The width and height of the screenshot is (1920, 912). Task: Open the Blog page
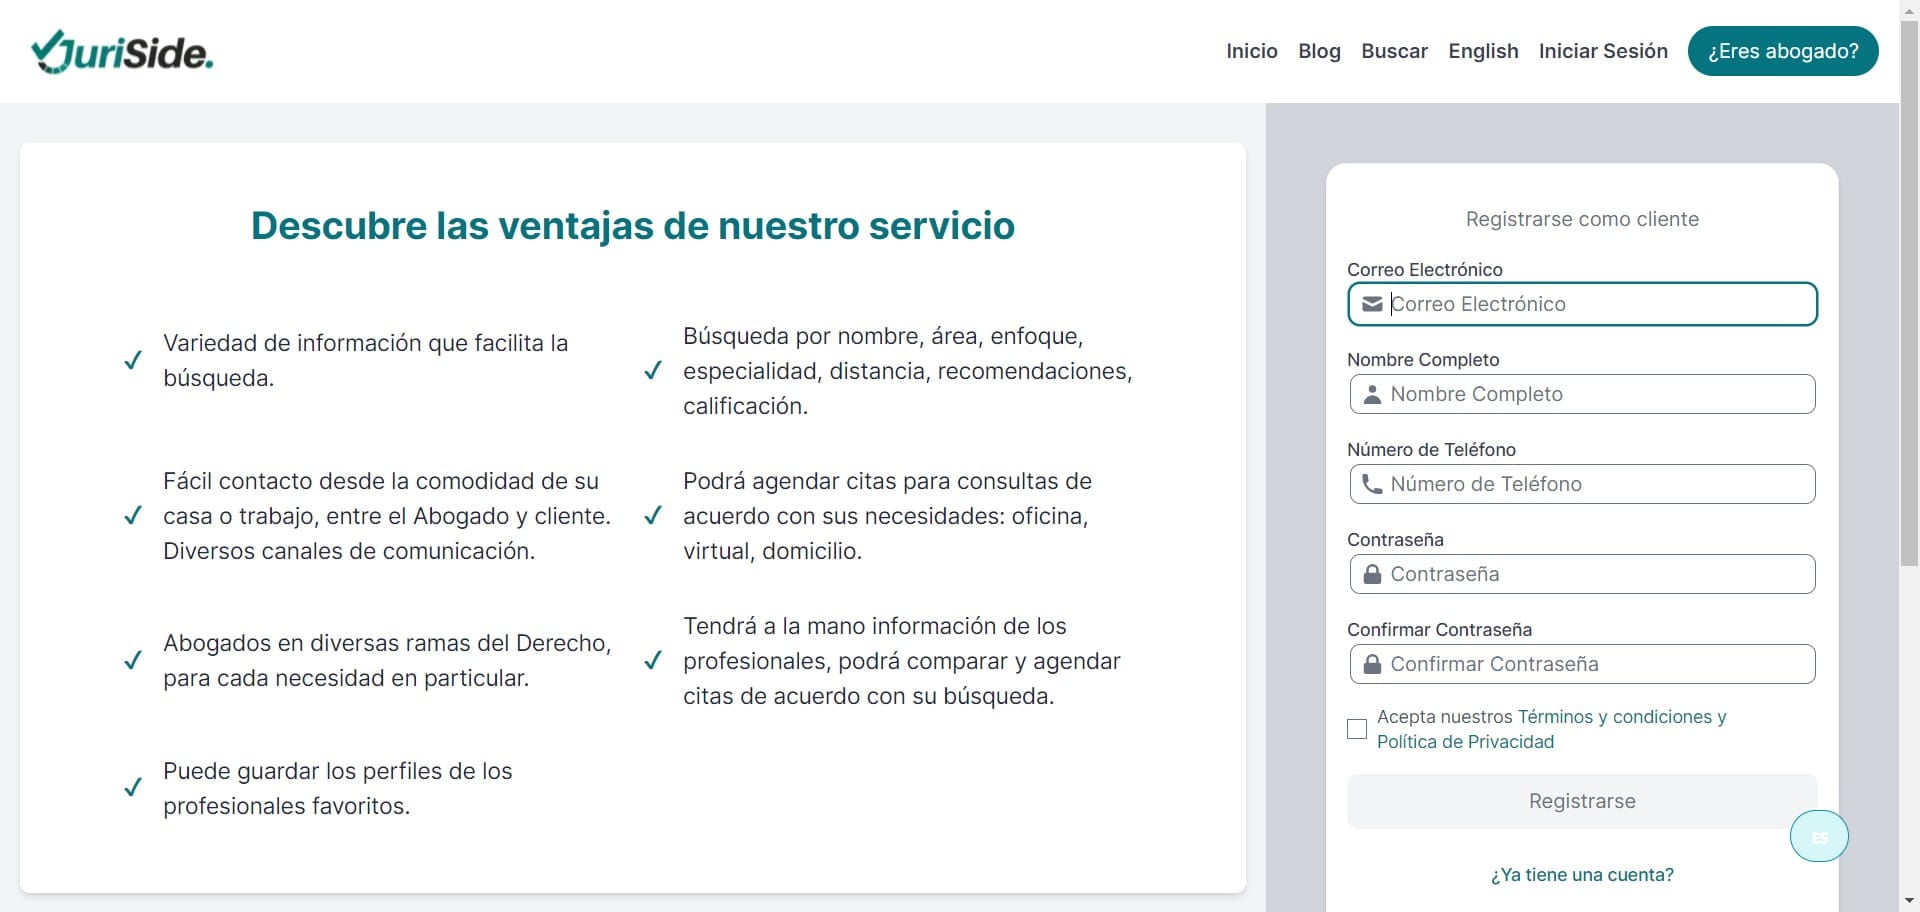1319,51
